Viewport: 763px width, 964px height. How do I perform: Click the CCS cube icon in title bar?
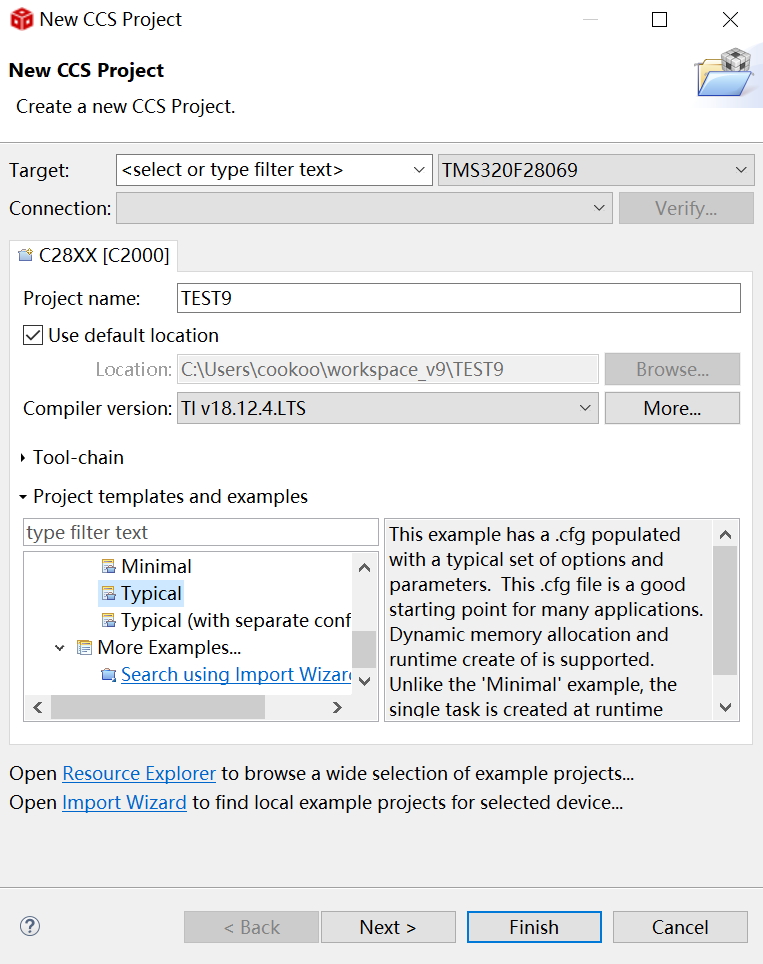[21, 20]
